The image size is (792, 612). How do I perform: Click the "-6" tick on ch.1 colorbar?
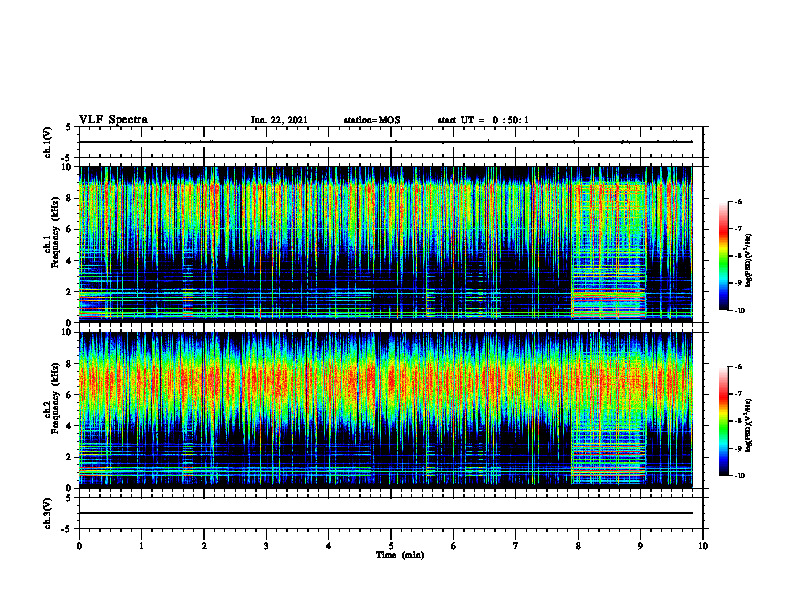(738, 202)
